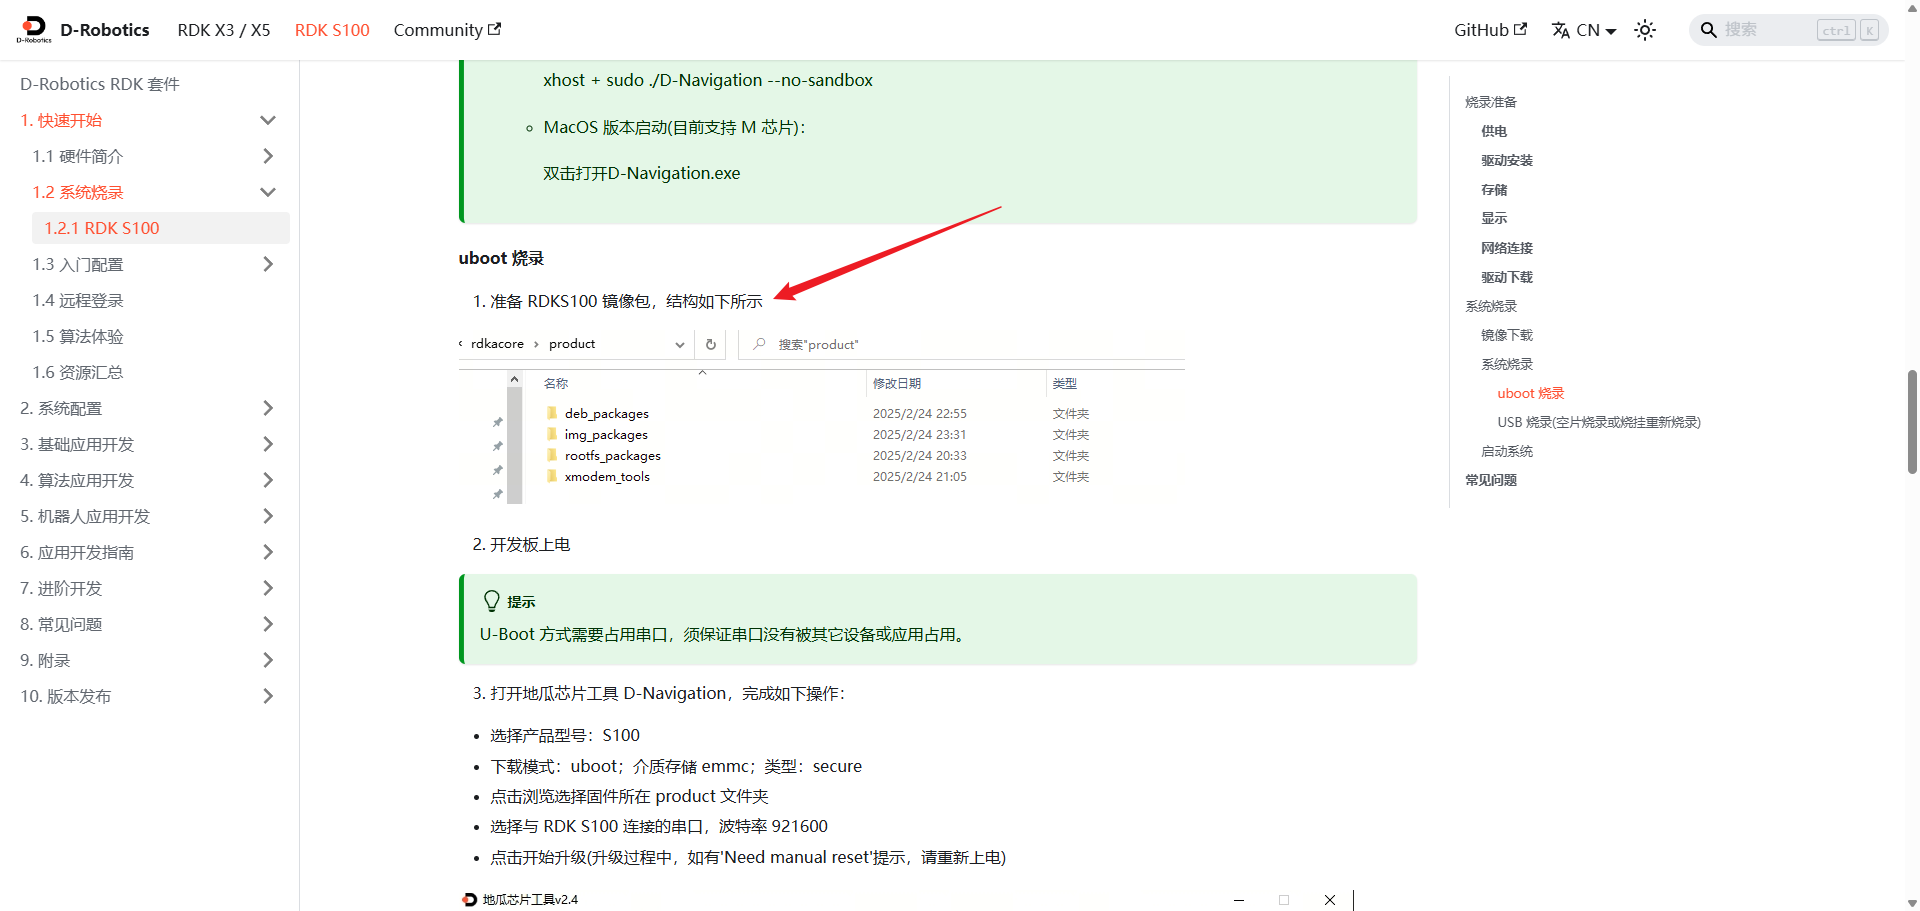The height and width of the screenshot is (911, 1920).
Task: Switch to the RDK S100 tab
Action: click(332, 30)
